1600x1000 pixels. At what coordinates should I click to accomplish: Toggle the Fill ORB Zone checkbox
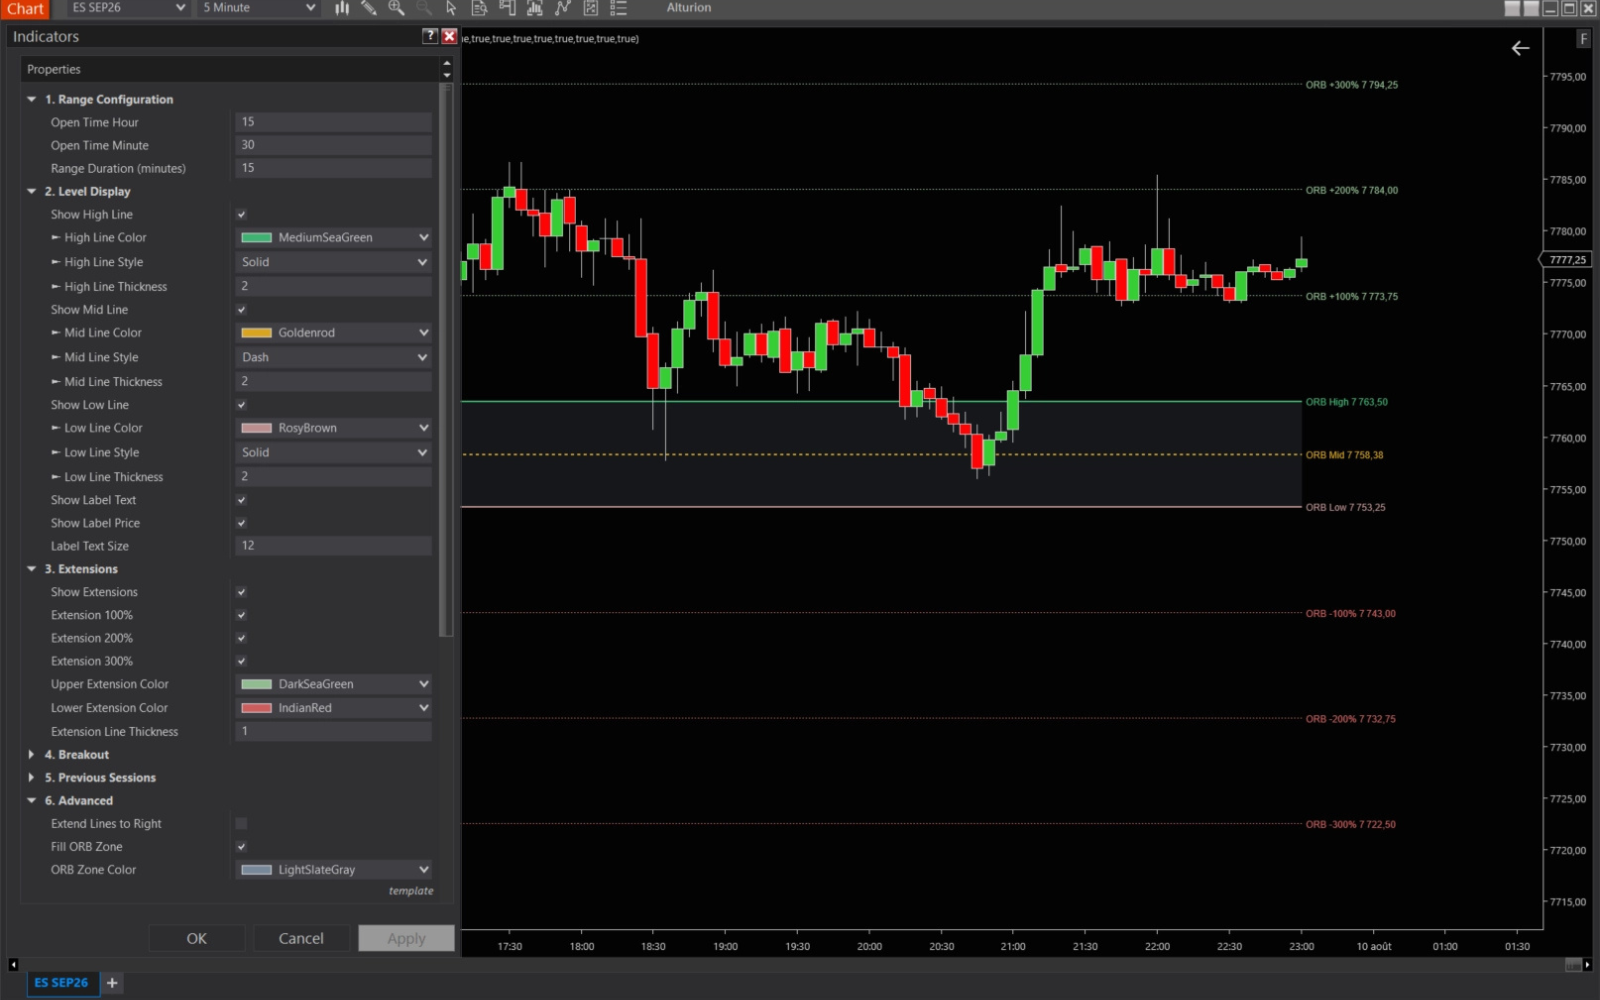click(x=241, y=847)
